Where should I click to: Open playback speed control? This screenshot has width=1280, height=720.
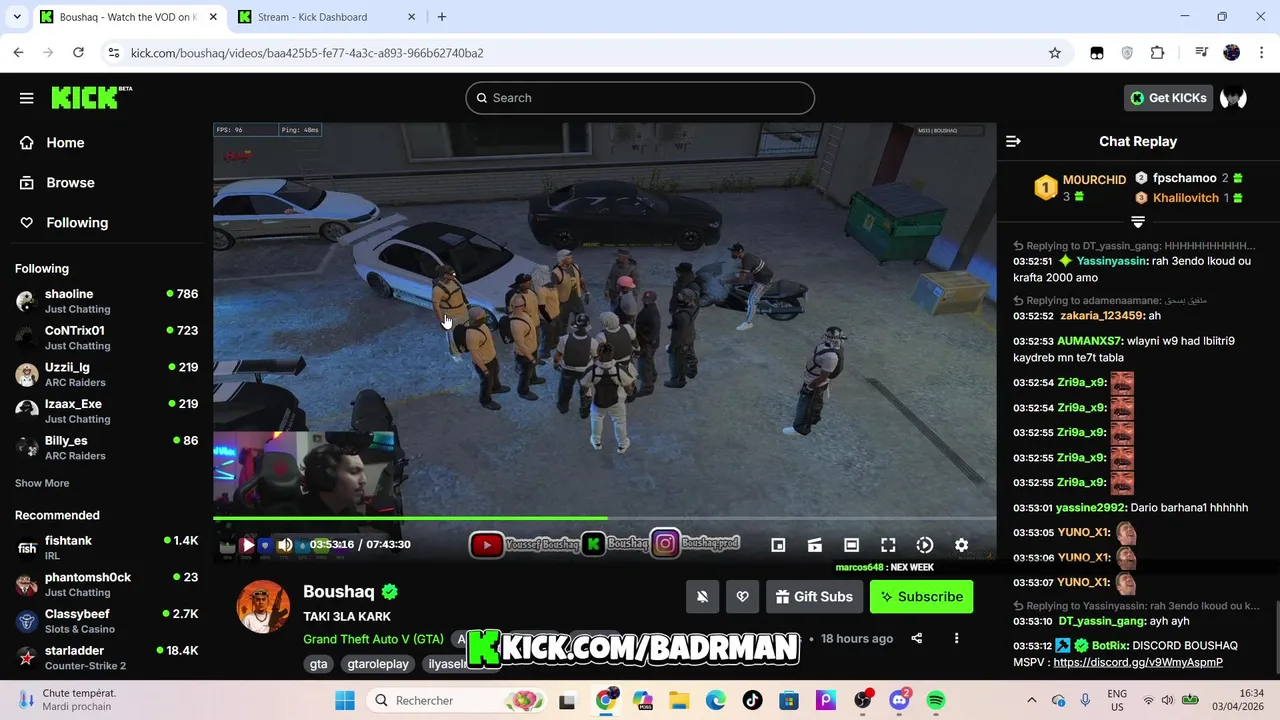pos(925,545)
